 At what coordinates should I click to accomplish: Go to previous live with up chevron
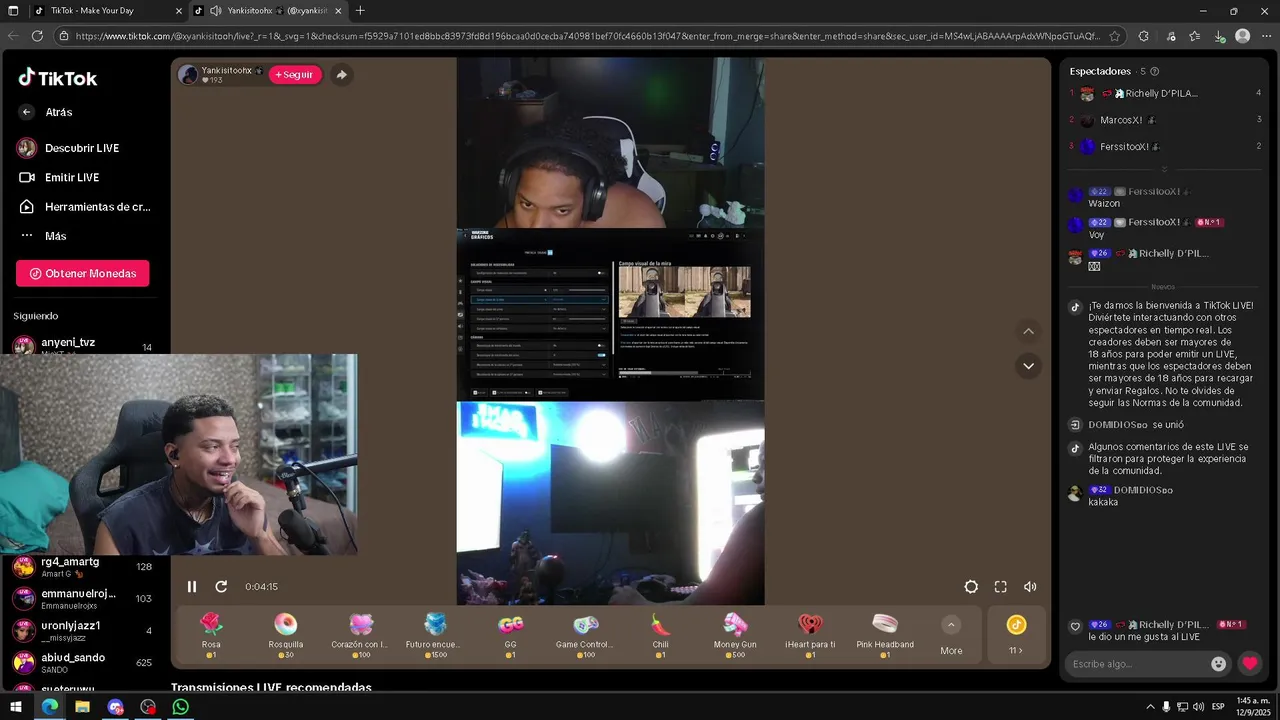[x=1028, y=331]
